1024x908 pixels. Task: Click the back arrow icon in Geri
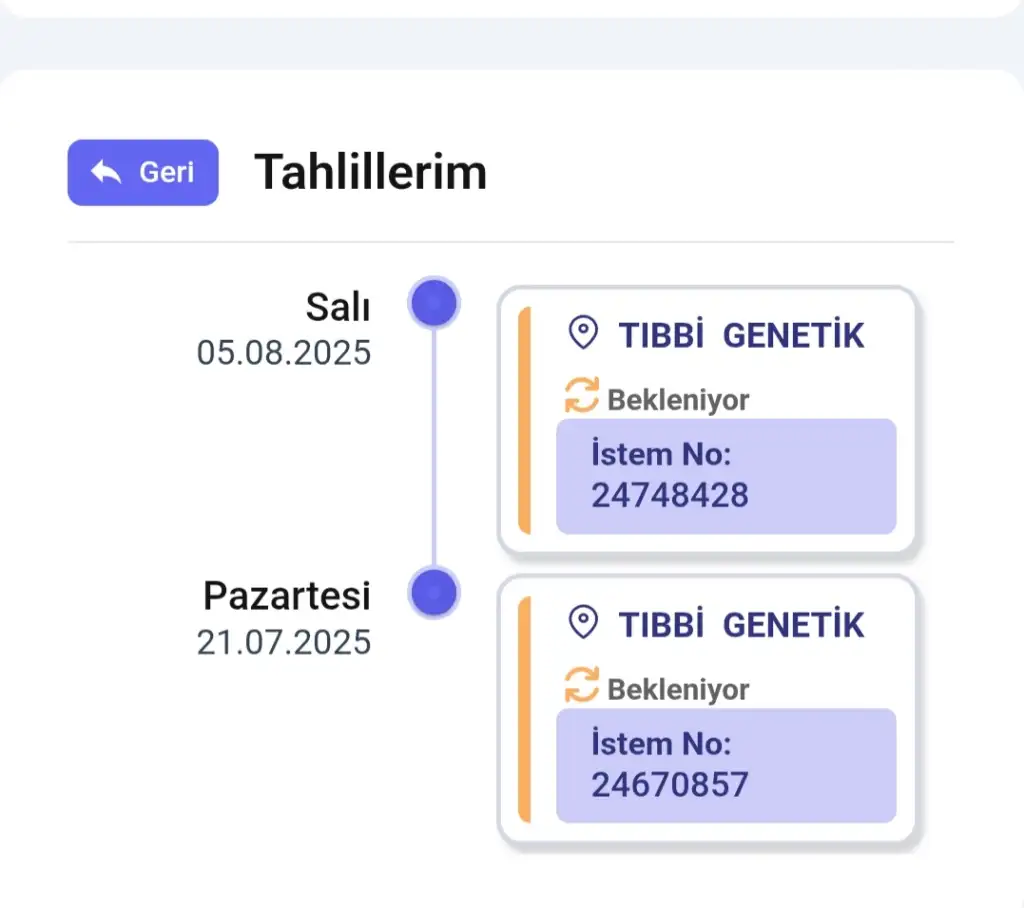tap(106, 172)
